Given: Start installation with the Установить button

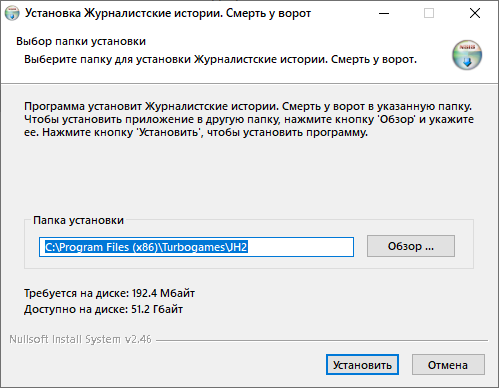Looking at the screenshot, I should (362, 365).
